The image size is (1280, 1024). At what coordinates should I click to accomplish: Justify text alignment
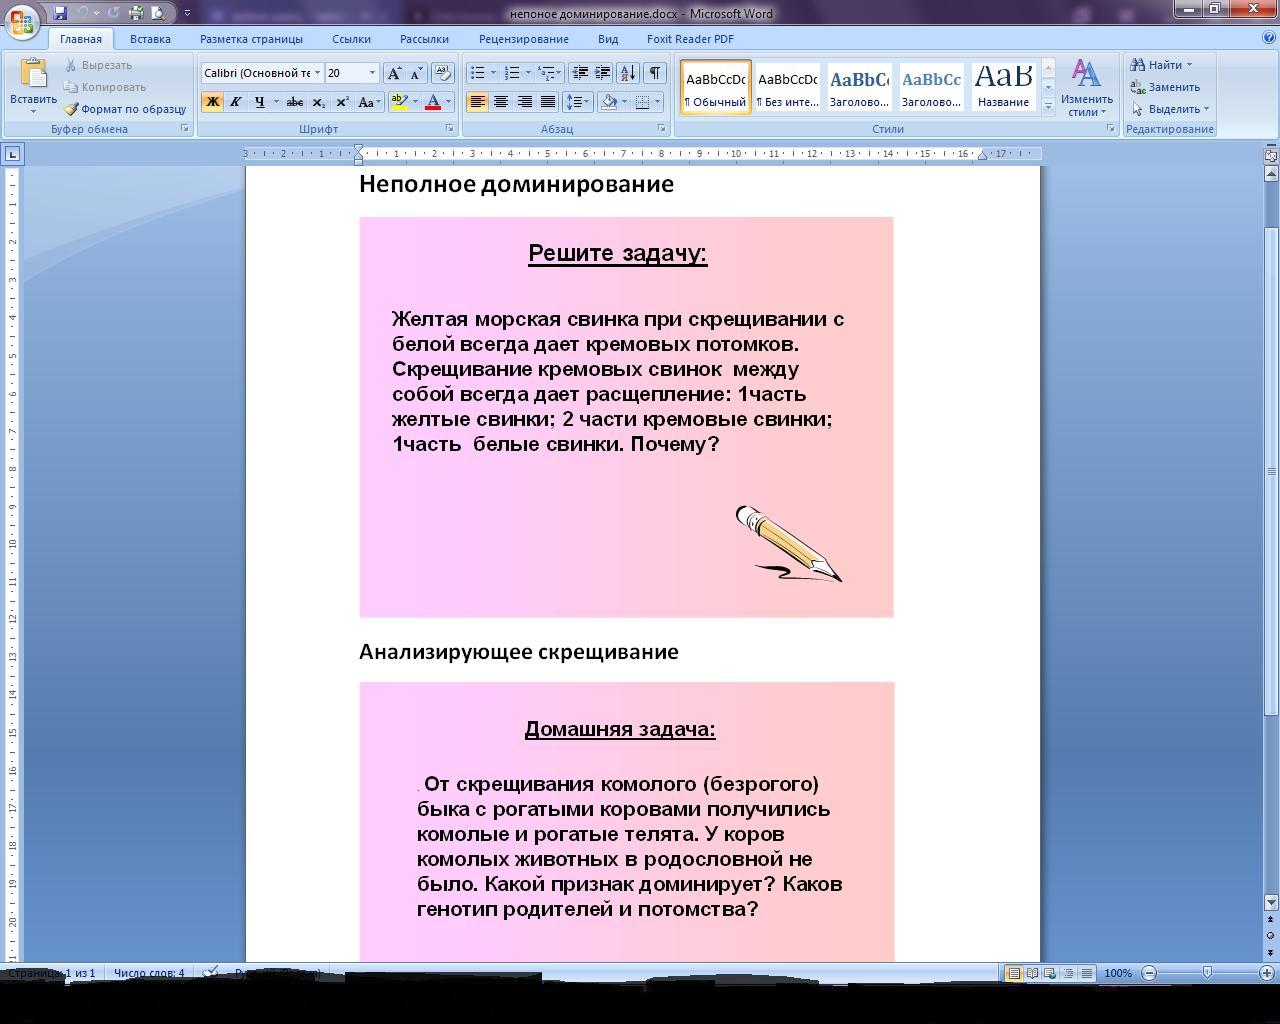point(547,102)
